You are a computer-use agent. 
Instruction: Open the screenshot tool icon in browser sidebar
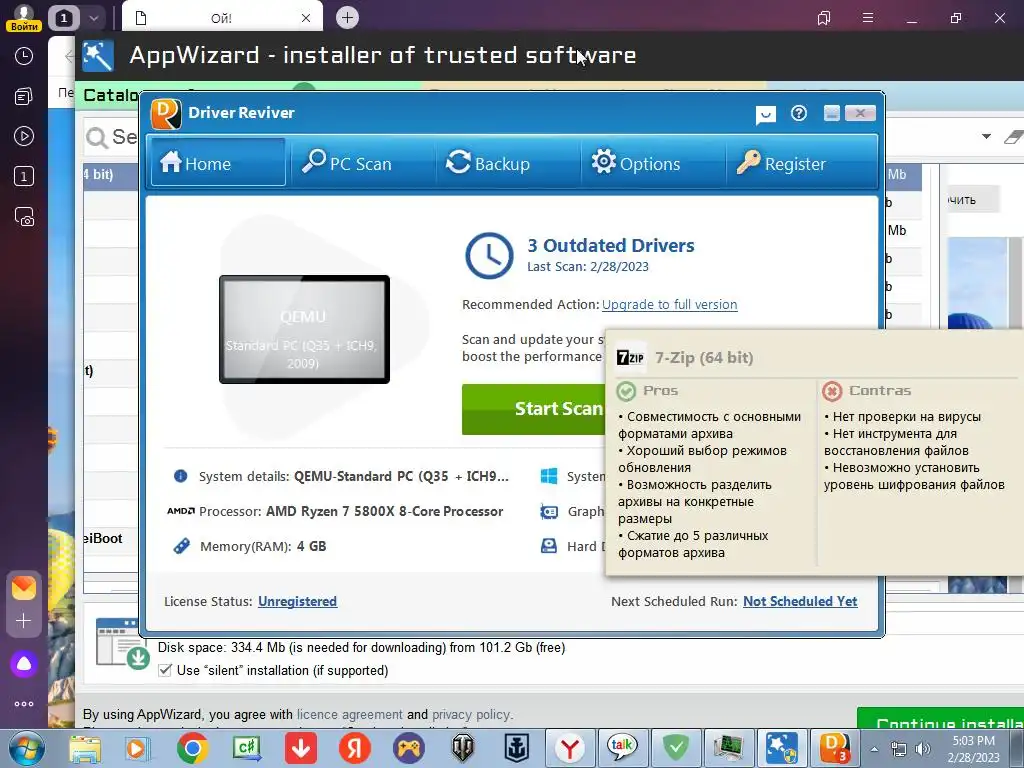pos(24,217)
